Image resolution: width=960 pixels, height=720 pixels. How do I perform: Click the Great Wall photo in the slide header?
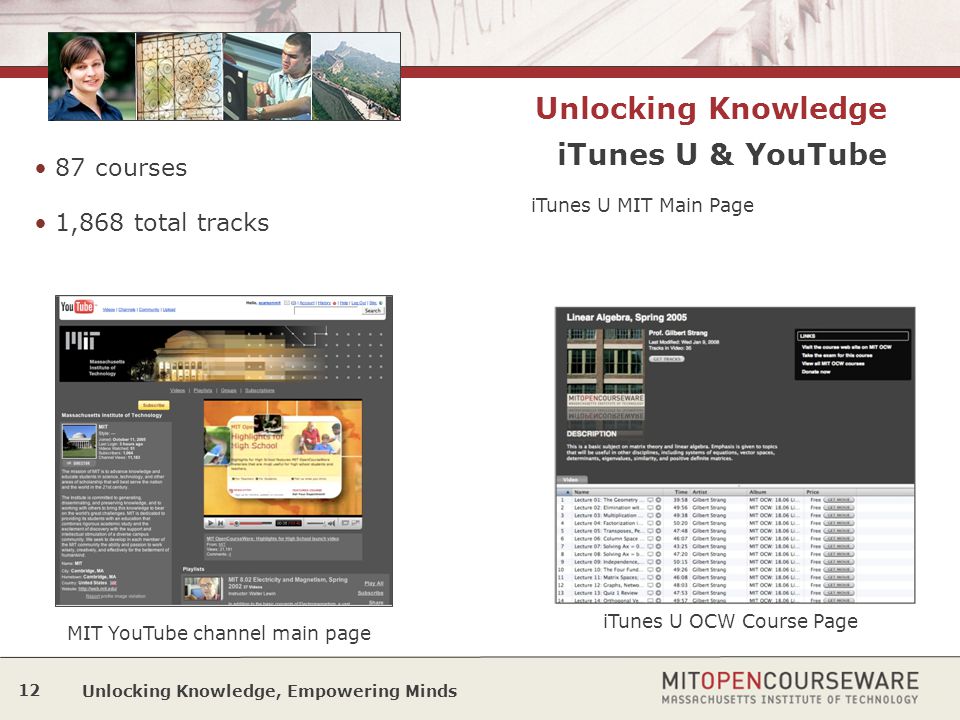(356, 77)
